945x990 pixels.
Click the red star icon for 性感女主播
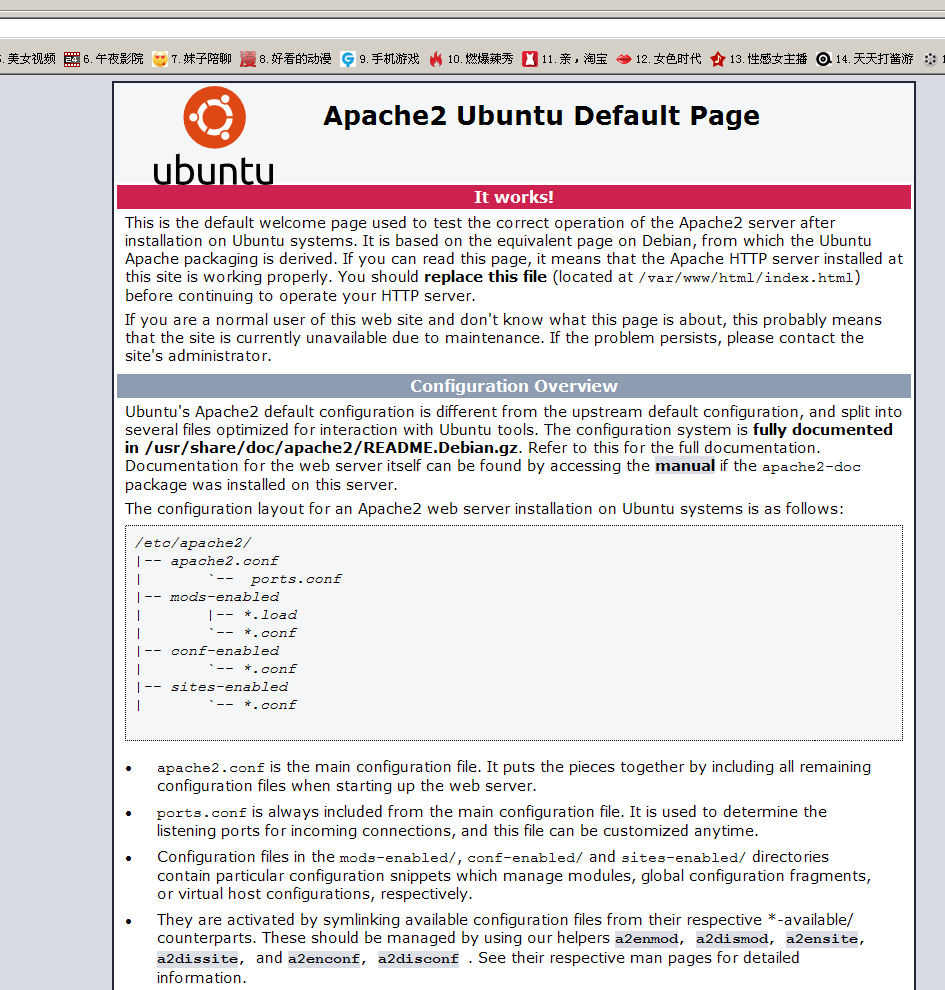(x=718, y=59)
